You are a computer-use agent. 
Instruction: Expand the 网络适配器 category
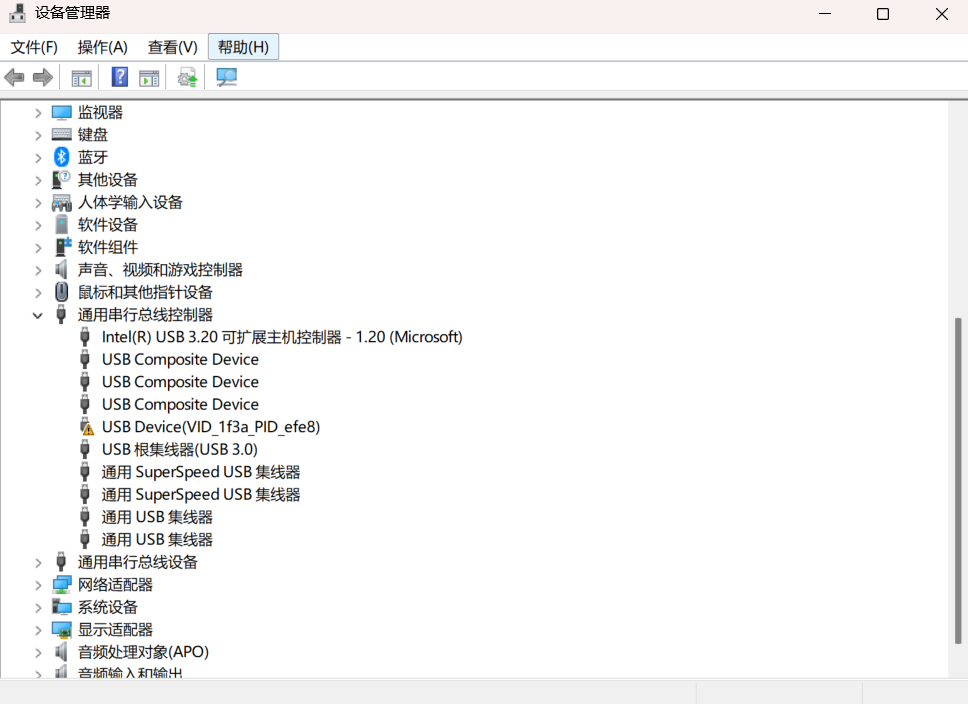point(38,585)
